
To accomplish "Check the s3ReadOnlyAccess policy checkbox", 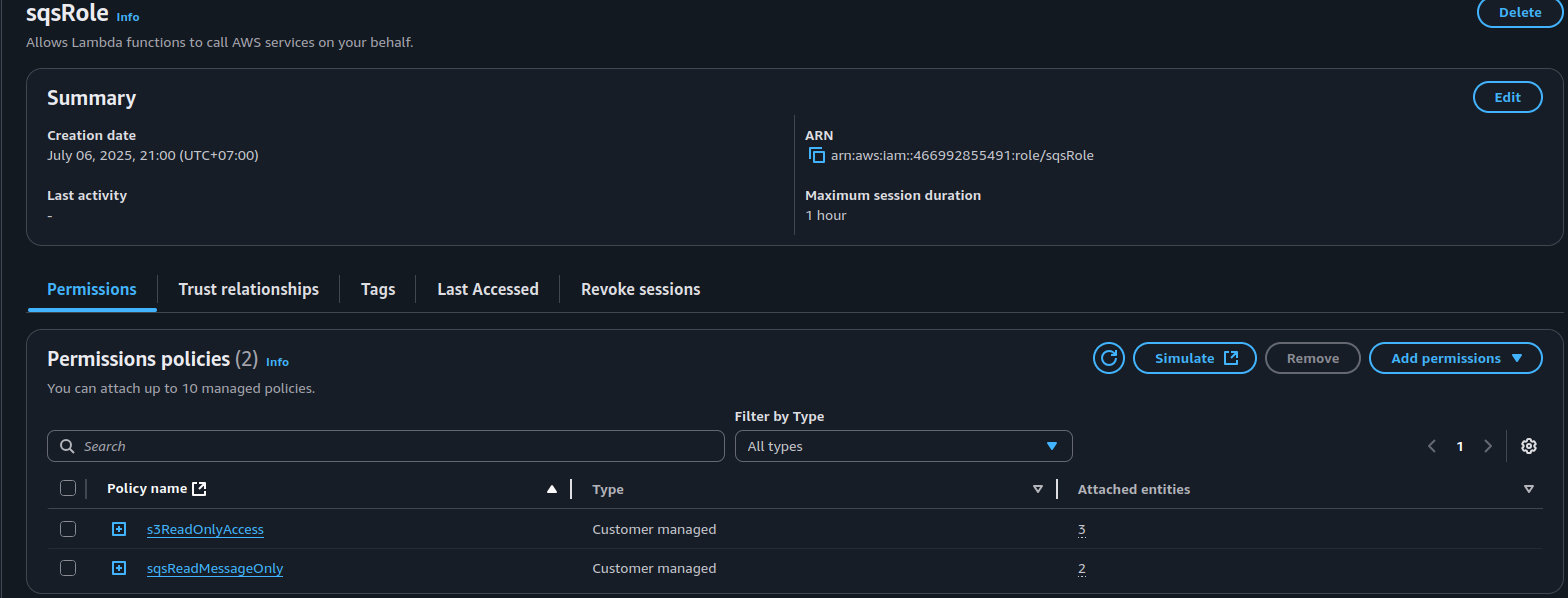I will pos(68,529).
